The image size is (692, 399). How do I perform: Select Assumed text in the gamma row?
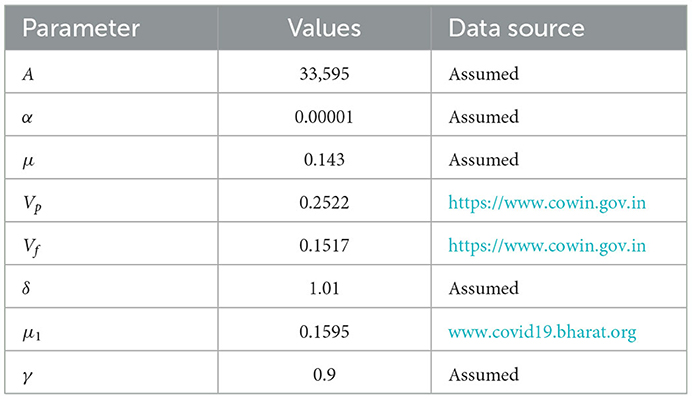484,375
